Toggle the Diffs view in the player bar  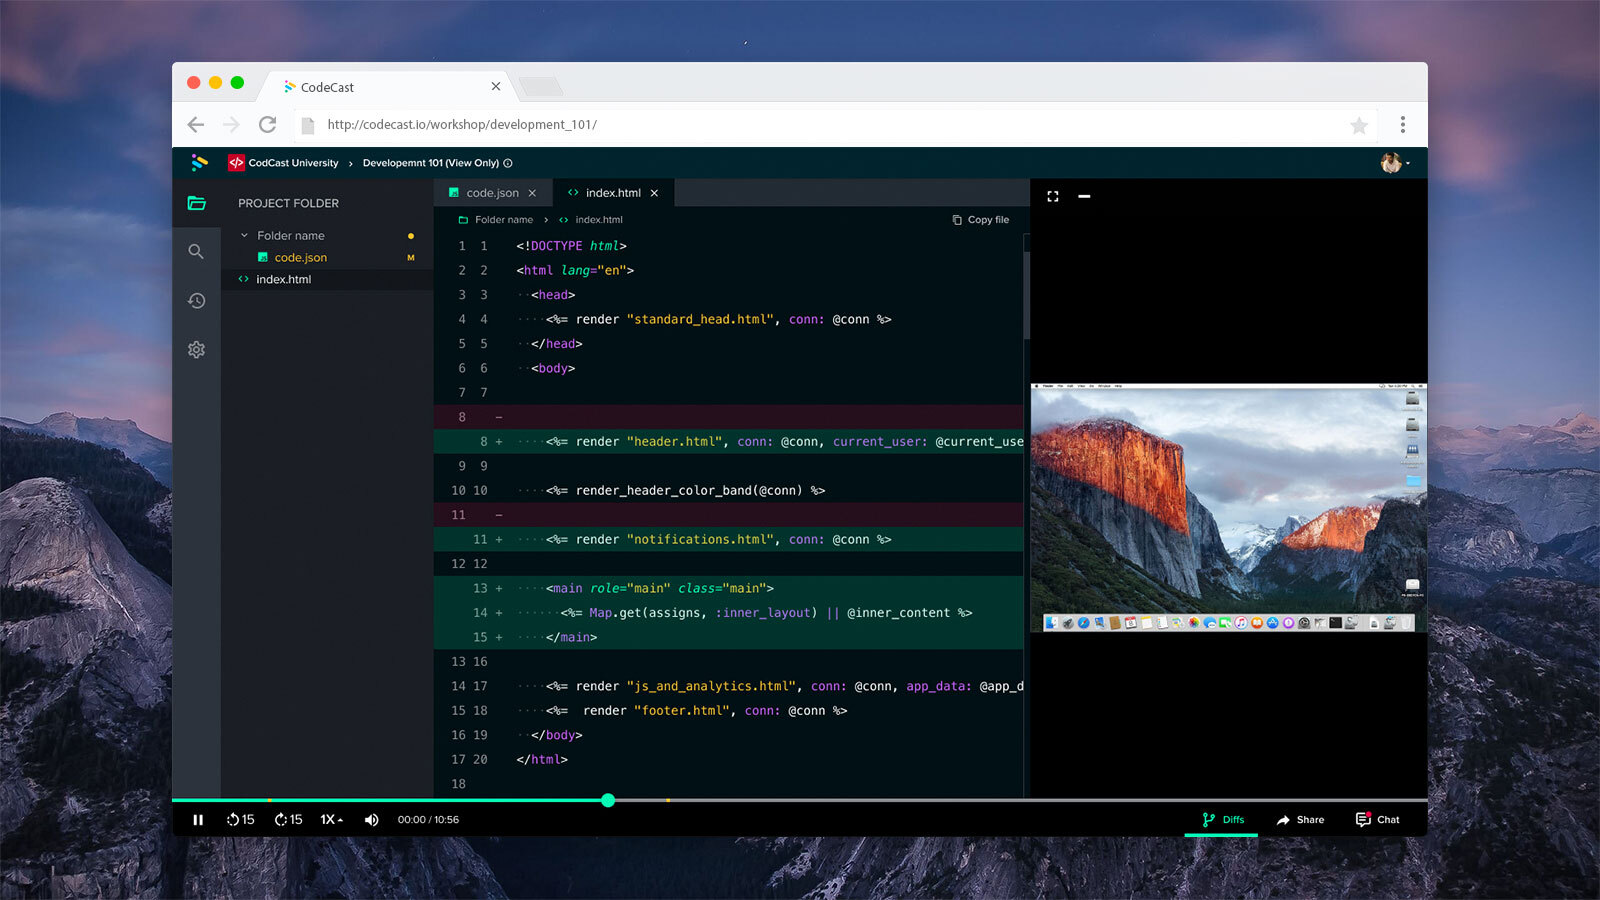(1221, 819)
